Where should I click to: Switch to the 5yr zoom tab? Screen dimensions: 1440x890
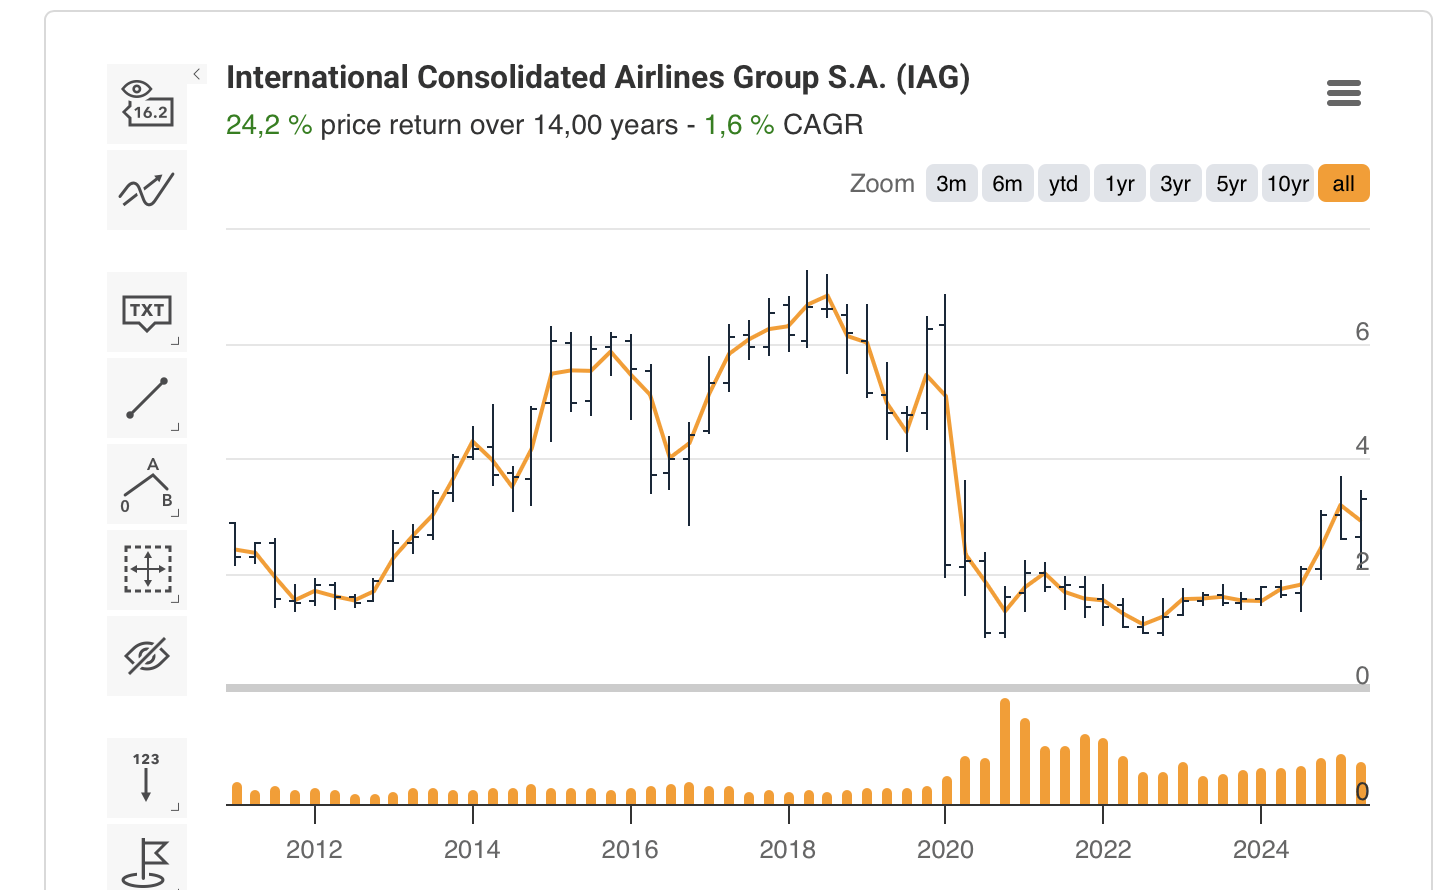1231,183
